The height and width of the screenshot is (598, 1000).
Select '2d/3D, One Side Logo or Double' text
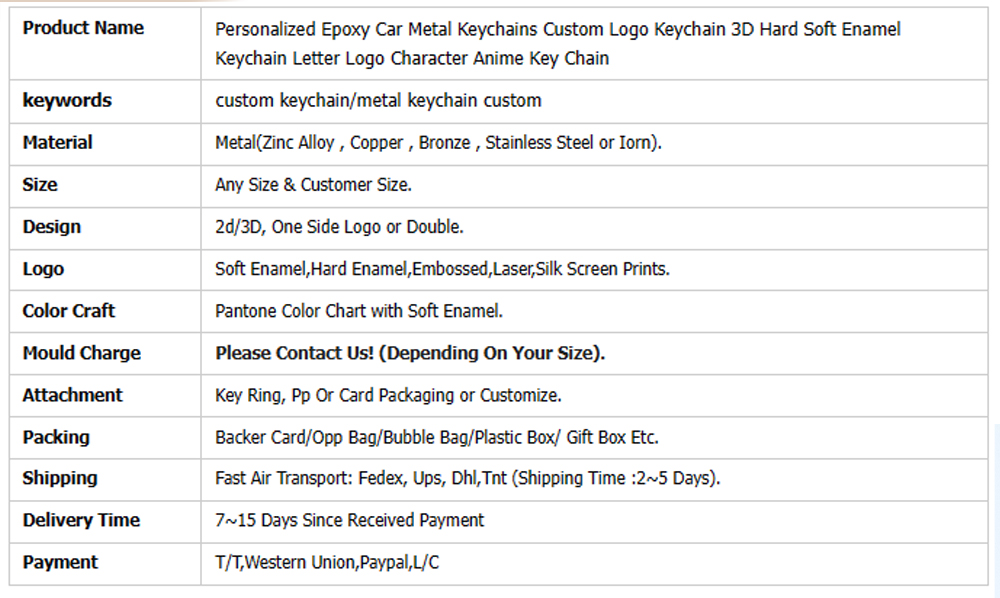click(x=339, y=227)
